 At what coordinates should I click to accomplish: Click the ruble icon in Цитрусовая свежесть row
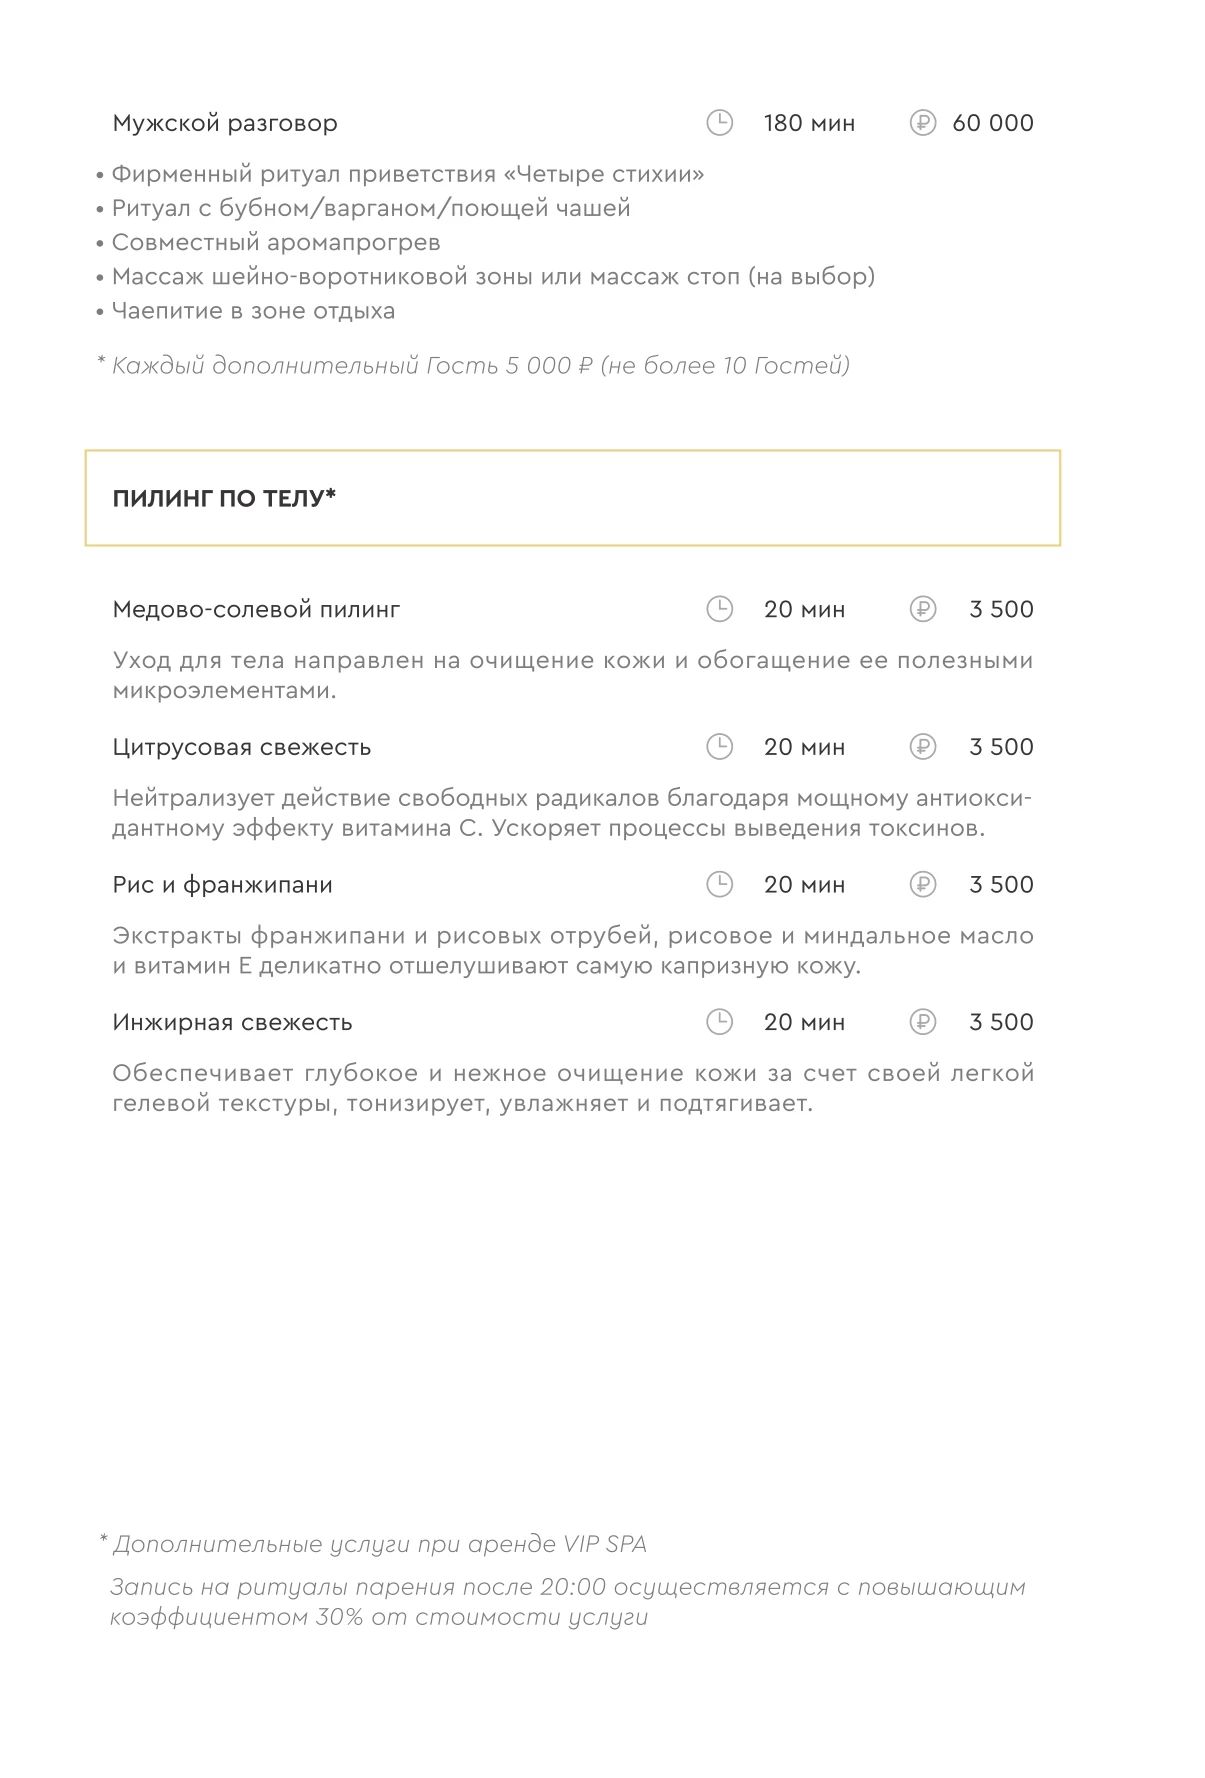click(x=922, y=747)
